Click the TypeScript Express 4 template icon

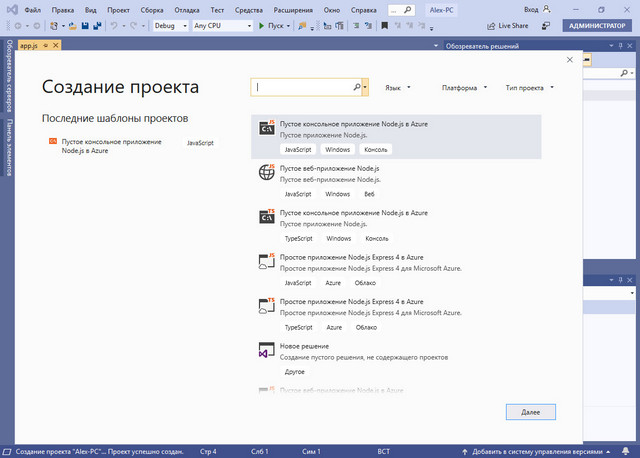[x=266, y=305]
